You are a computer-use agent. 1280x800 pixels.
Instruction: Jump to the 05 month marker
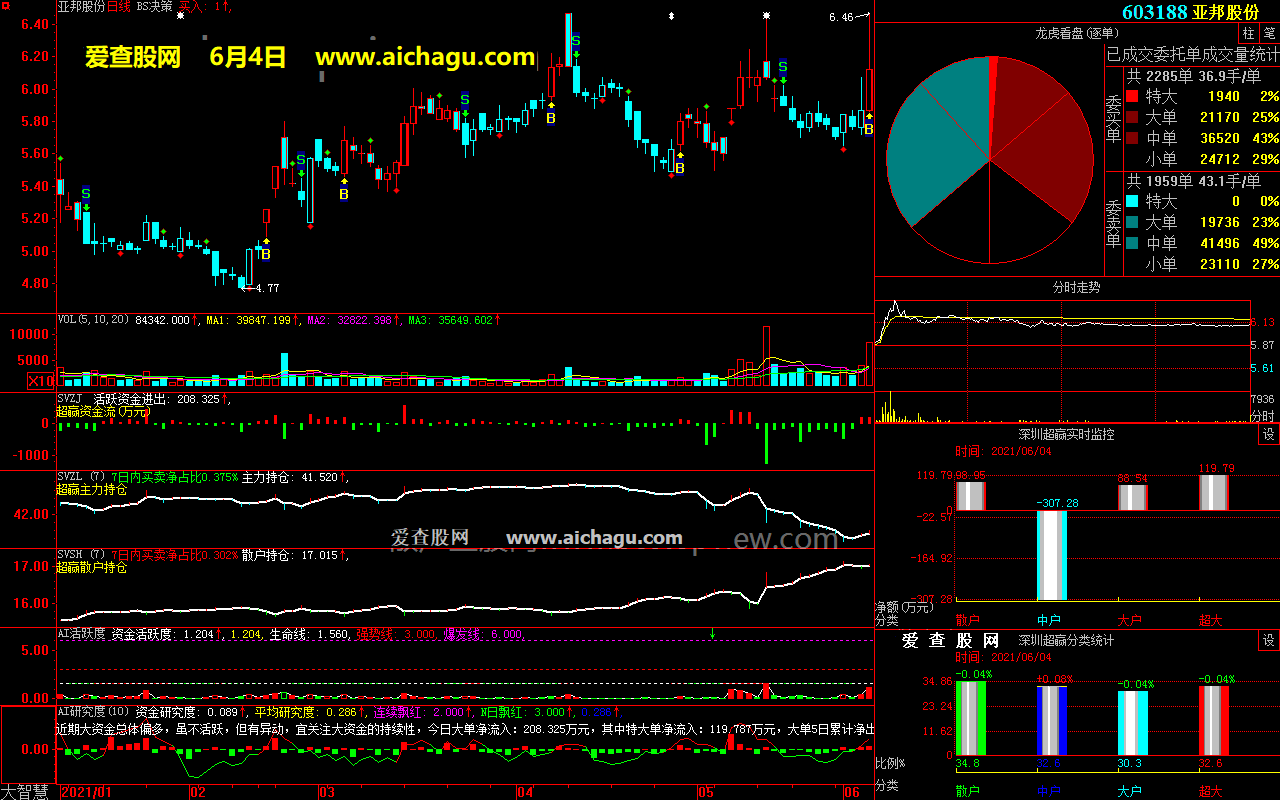706,792
